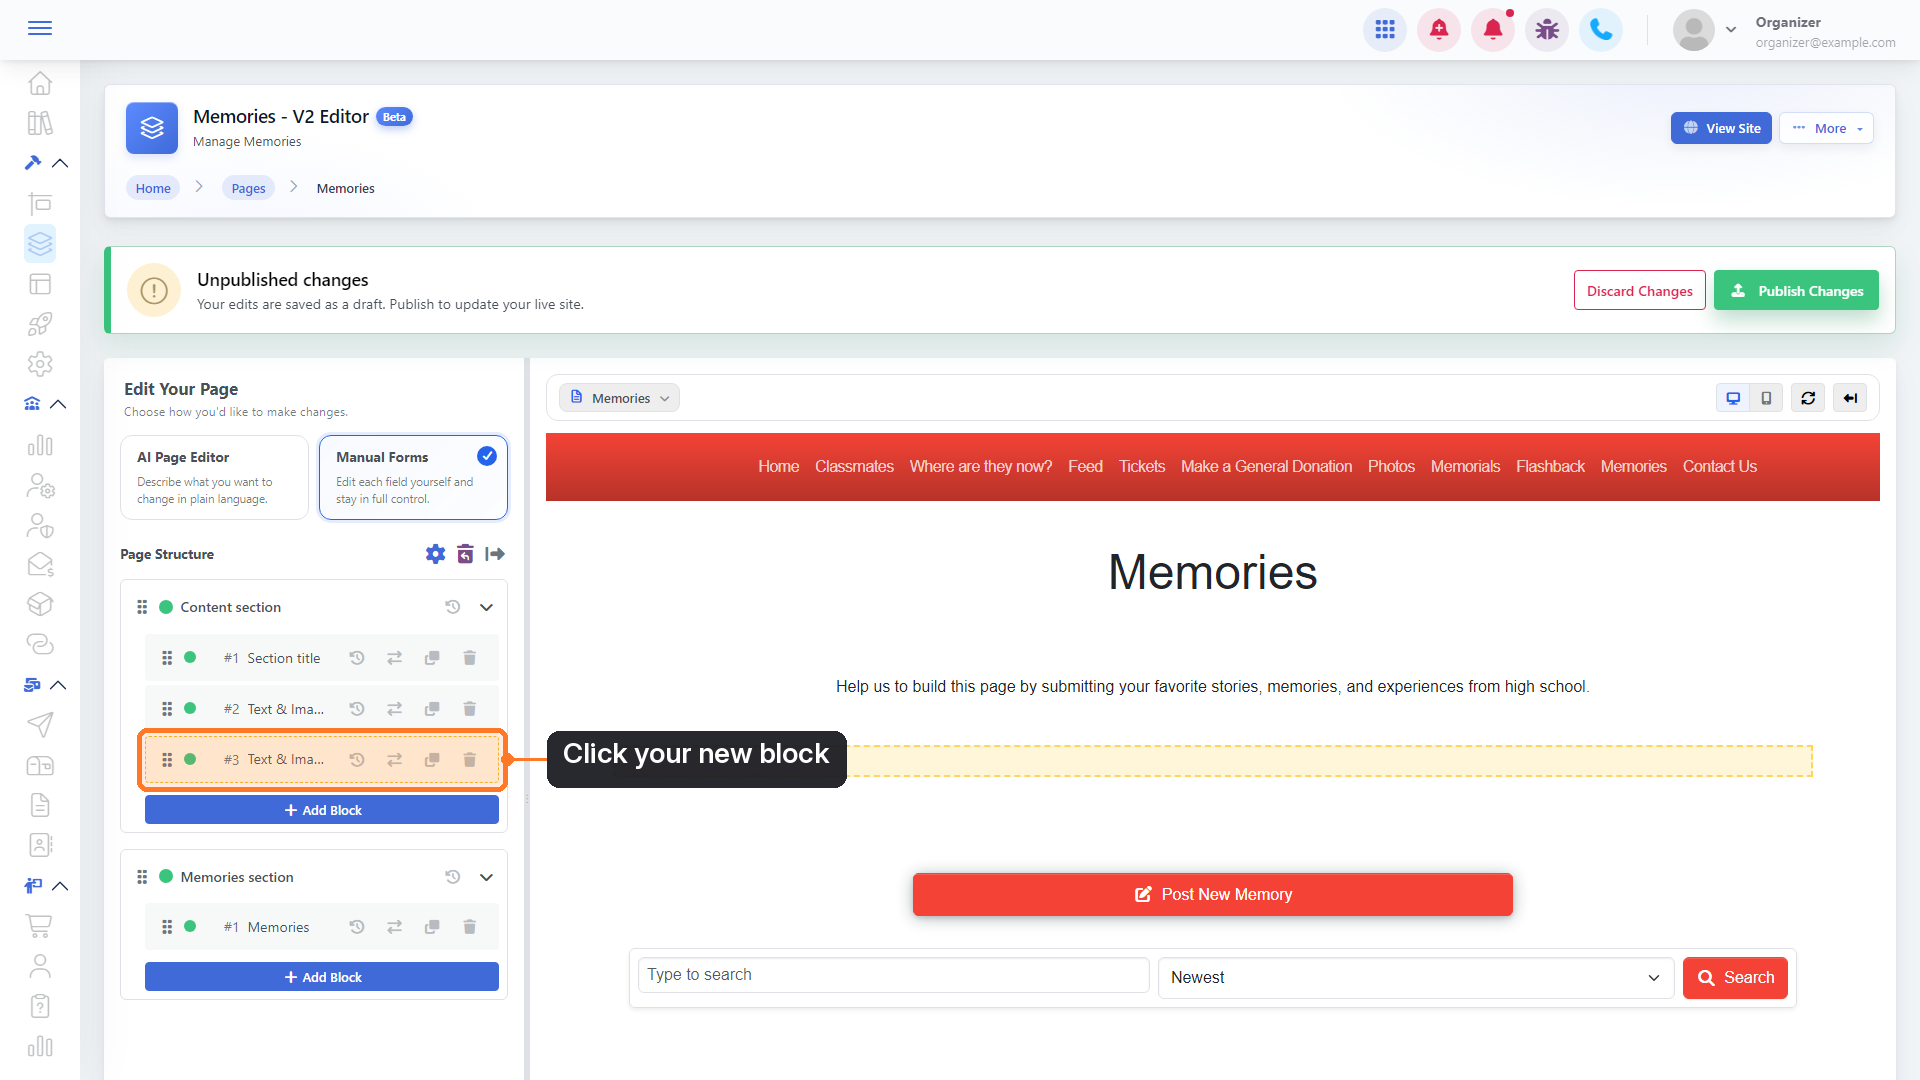Open the Memories page selector dropdown
The height and width of the screenshot is (1080, 1920).
pos(620,398)
